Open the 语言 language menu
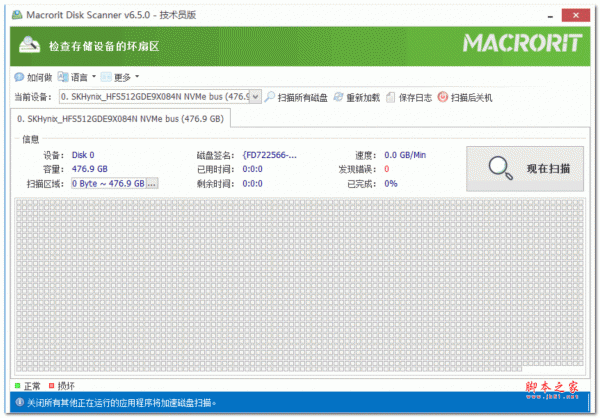600x418 pixels. [79, 77]
